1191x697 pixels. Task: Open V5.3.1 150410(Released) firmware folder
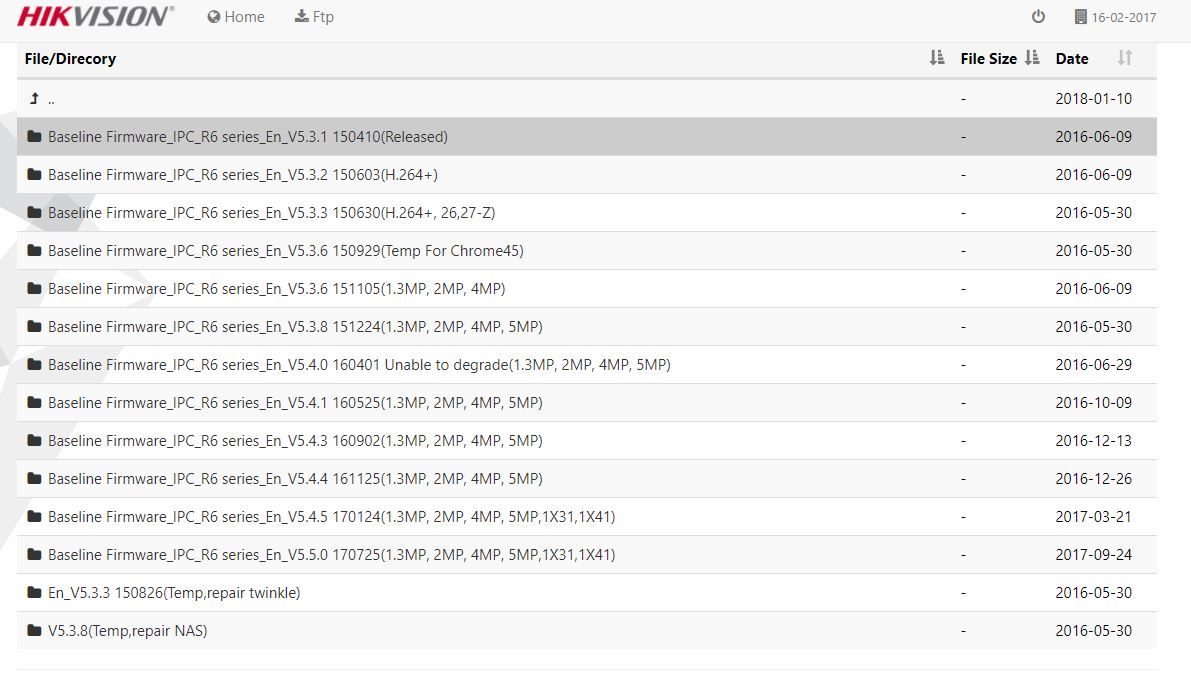[247, 137]
